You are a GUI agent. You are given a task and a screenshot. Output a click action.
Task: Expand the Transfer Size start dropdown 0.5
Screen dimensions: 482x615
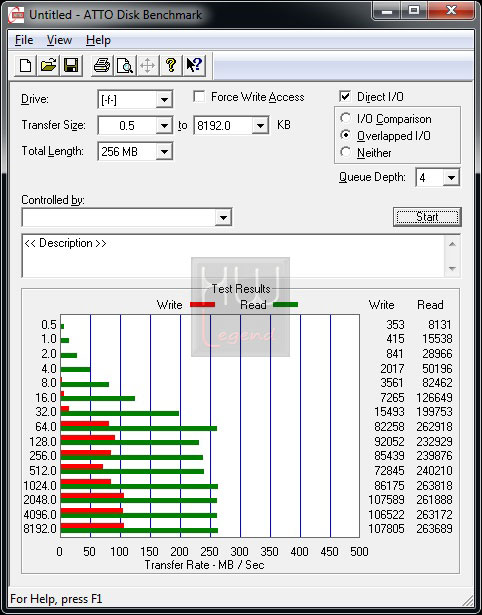coord(164,126)
